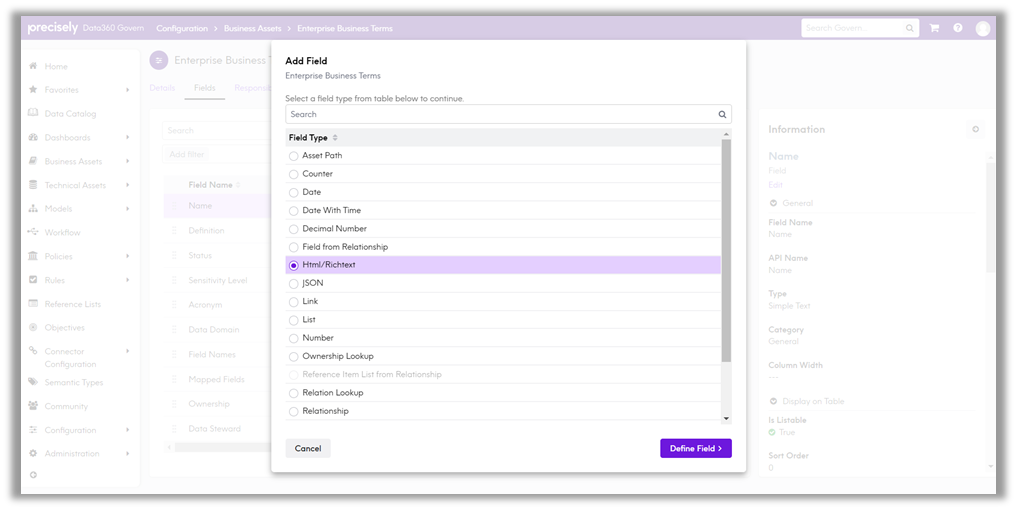Open the user profile avatar
This screenshot has height=510, width=1017.
pos(983,28)
